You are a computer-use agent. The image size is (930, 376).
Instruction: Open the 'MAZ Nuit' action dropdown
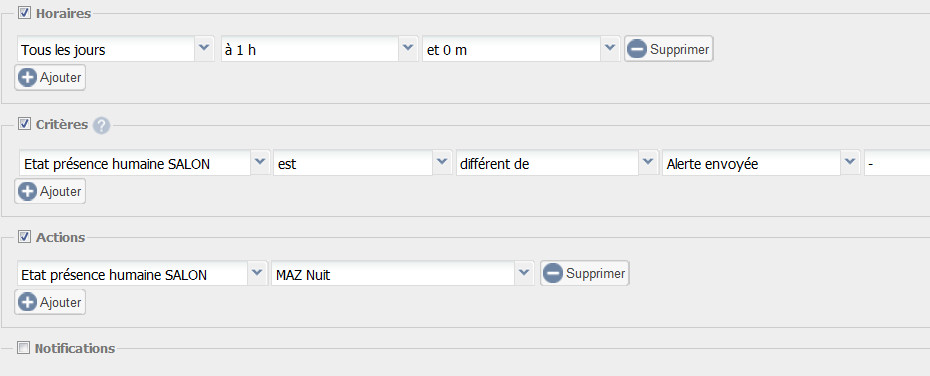523,273
